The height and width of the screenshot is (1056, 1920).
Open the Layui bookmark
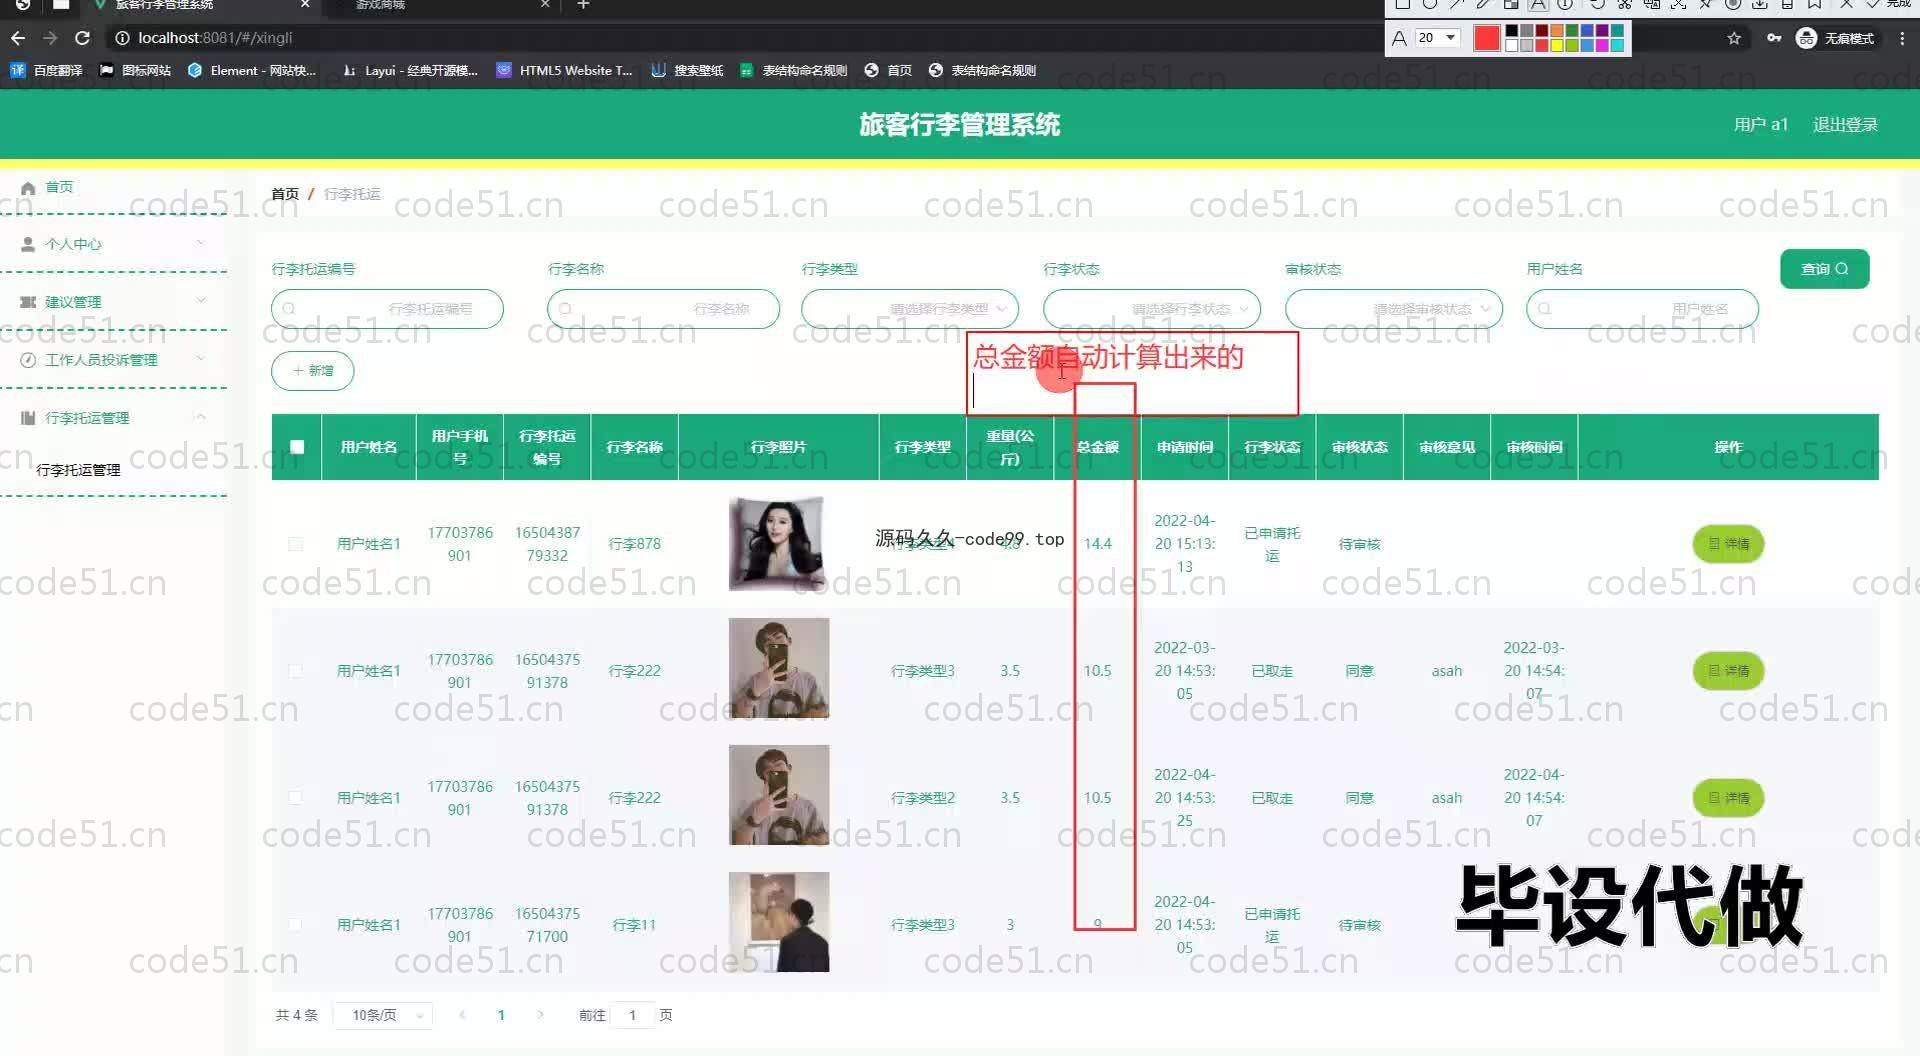tap(410, 70)
